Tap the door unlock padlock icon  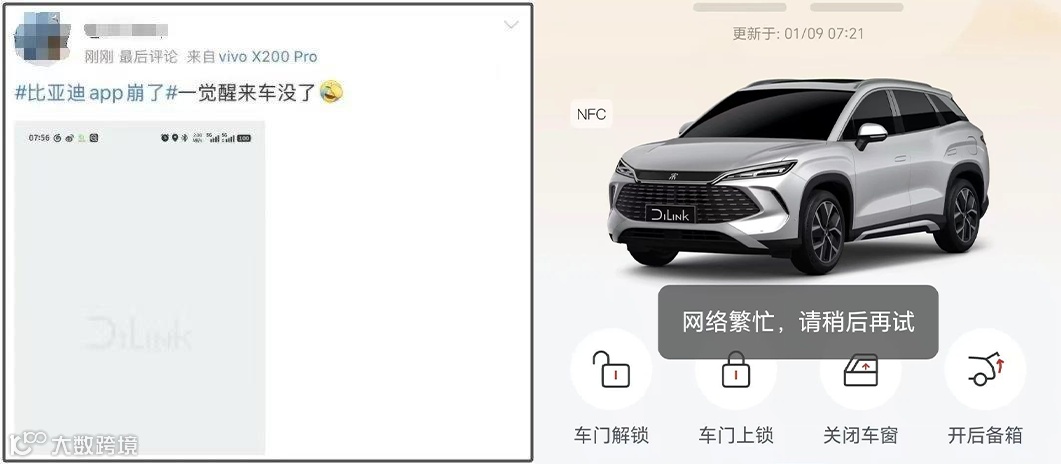click(x=611, y=369)
